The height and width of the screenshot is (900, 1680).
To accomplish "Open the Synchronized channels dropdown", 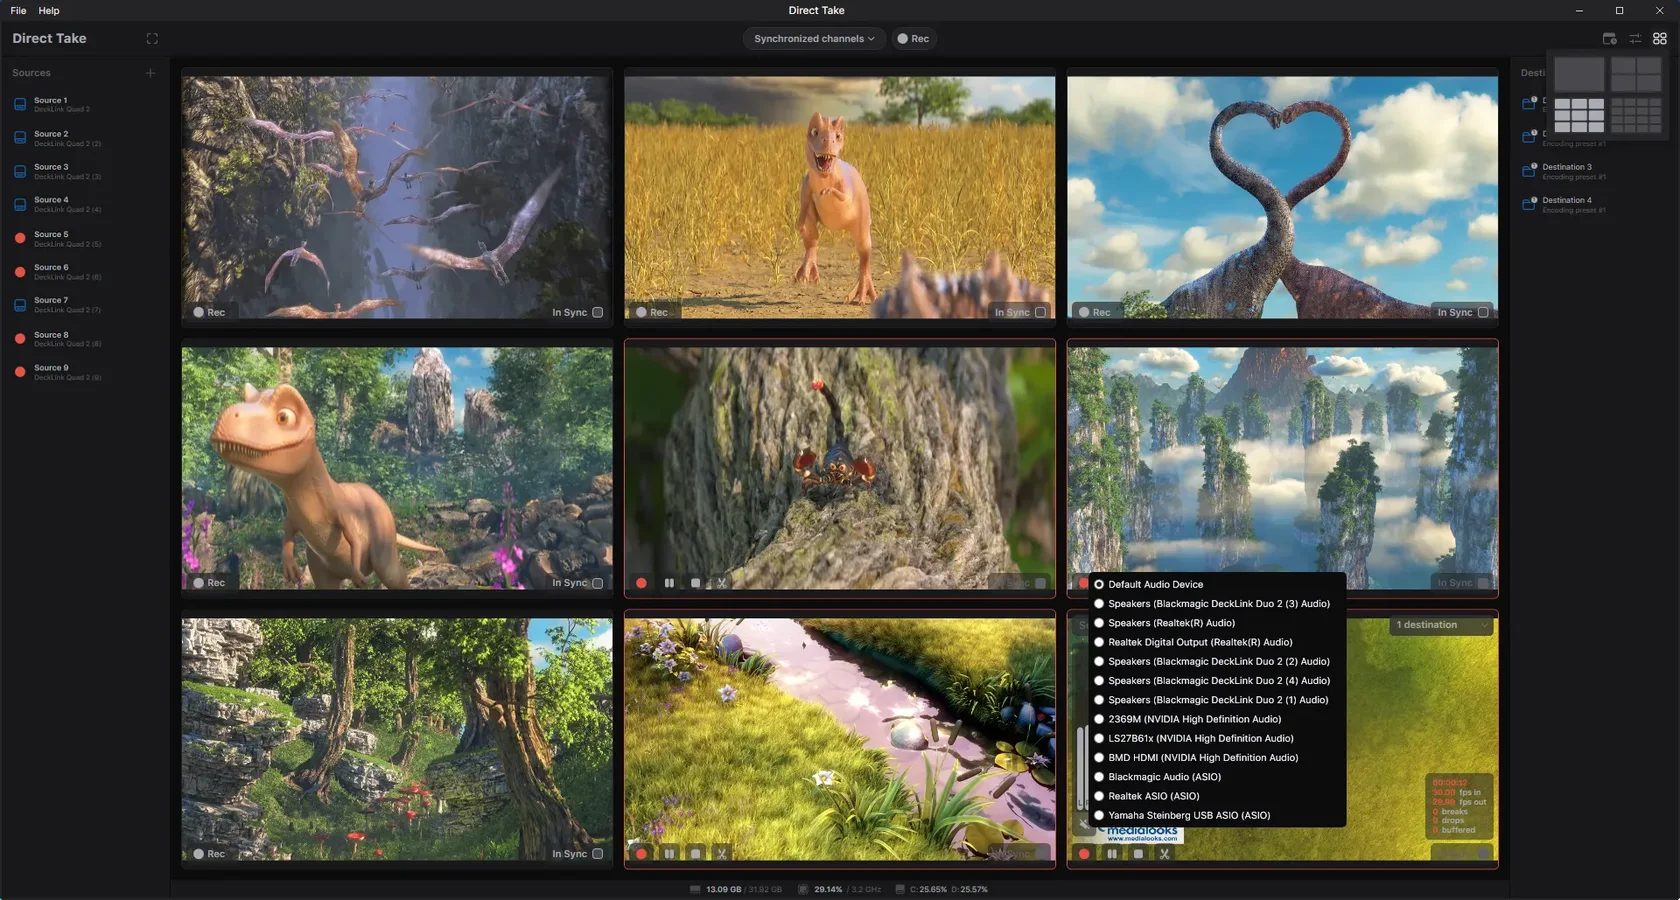I will click(x=814, y=39).
